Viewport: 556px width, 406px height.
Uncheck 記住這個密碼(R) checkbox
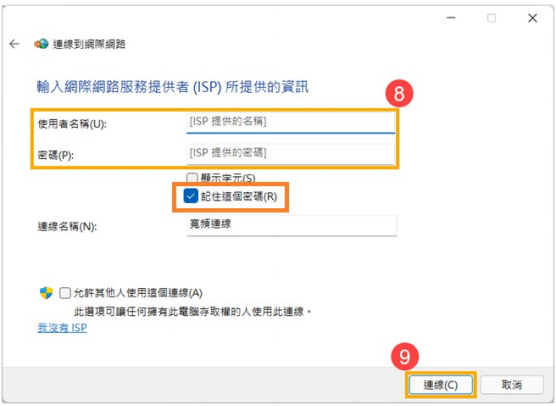pyautogui.click(x=191, y=196)
